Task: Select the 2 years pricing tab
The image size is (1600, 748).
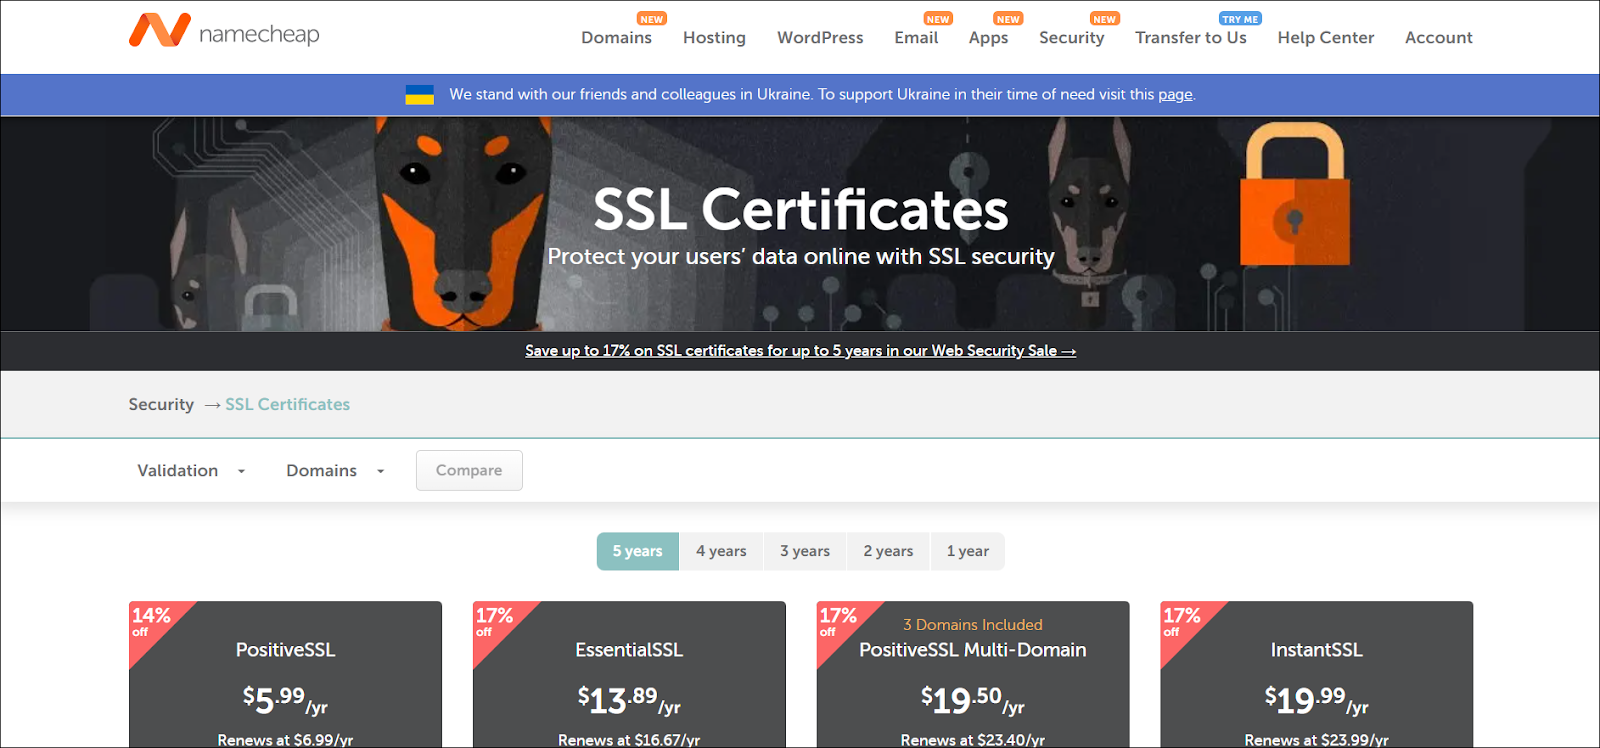Action: coord(888,551)
